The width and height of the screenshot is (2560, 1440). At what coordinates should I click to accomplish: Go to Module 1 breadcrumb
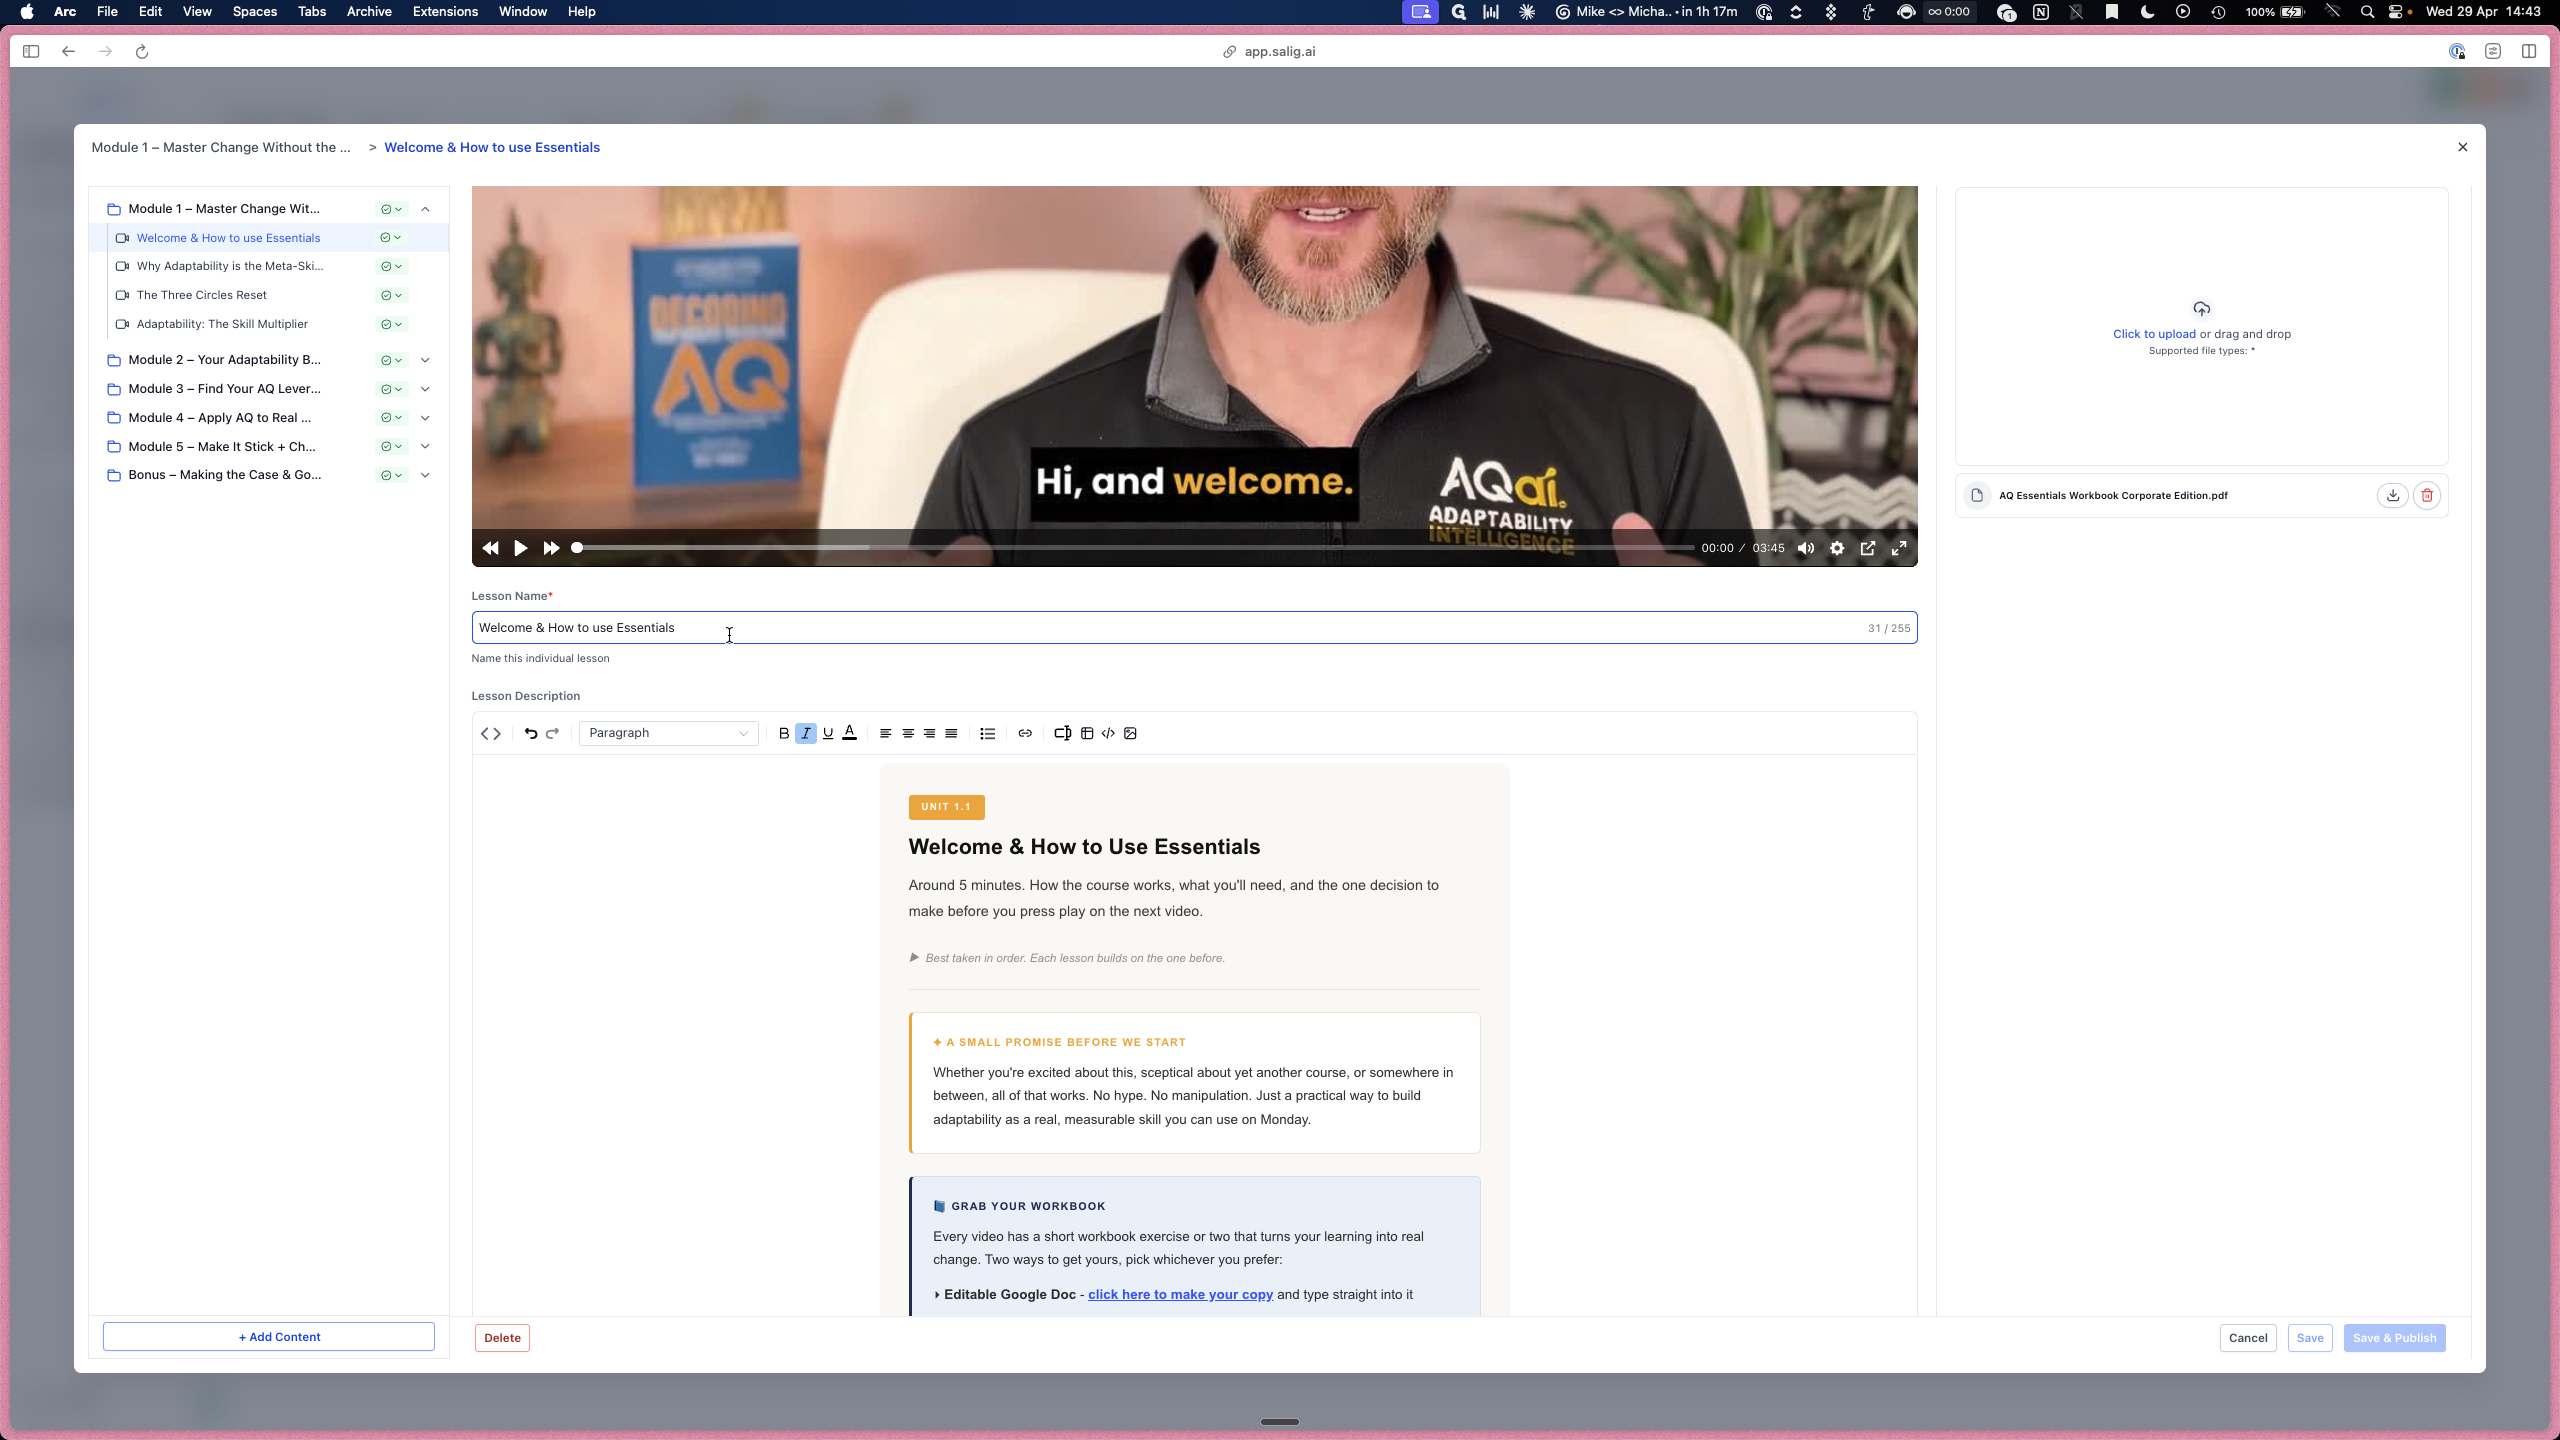[221, 147]
